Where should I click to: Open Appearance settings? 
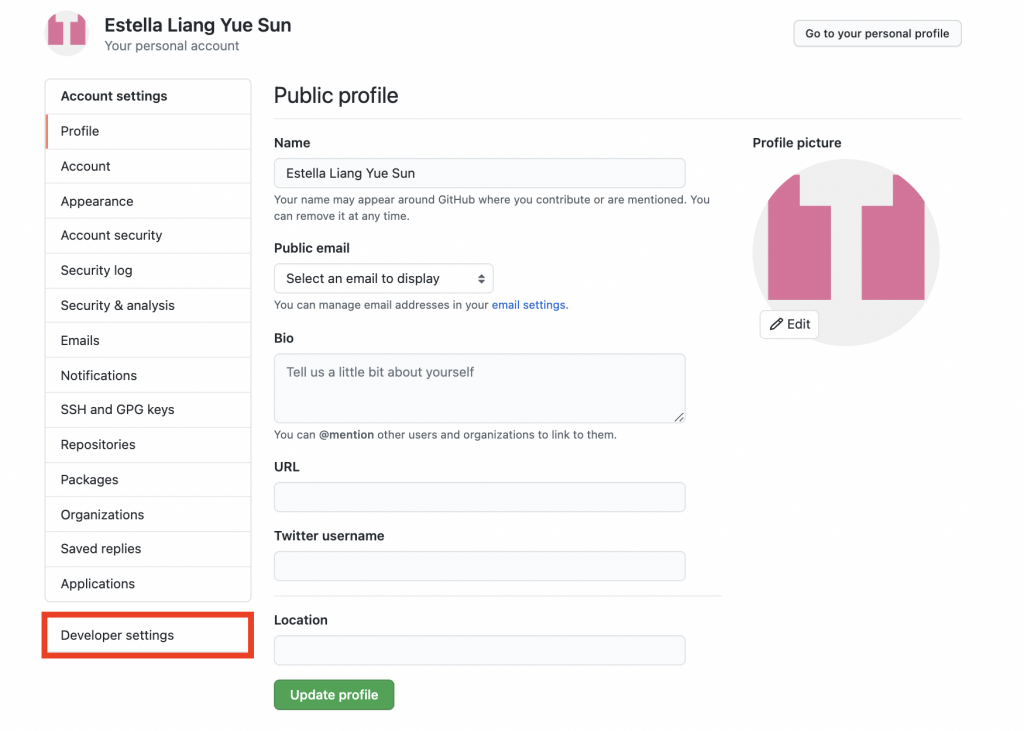pos(148,201)
